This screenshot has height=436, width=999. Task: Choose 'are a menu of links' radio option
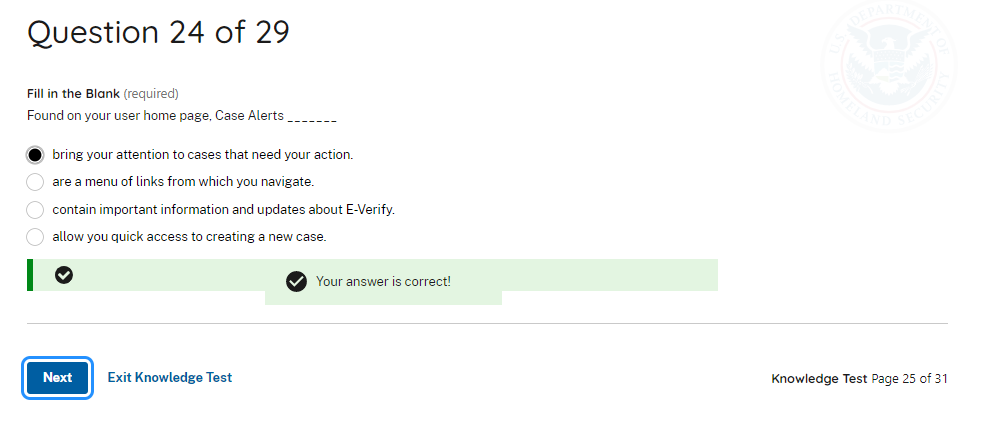click(x=35, y=182)
